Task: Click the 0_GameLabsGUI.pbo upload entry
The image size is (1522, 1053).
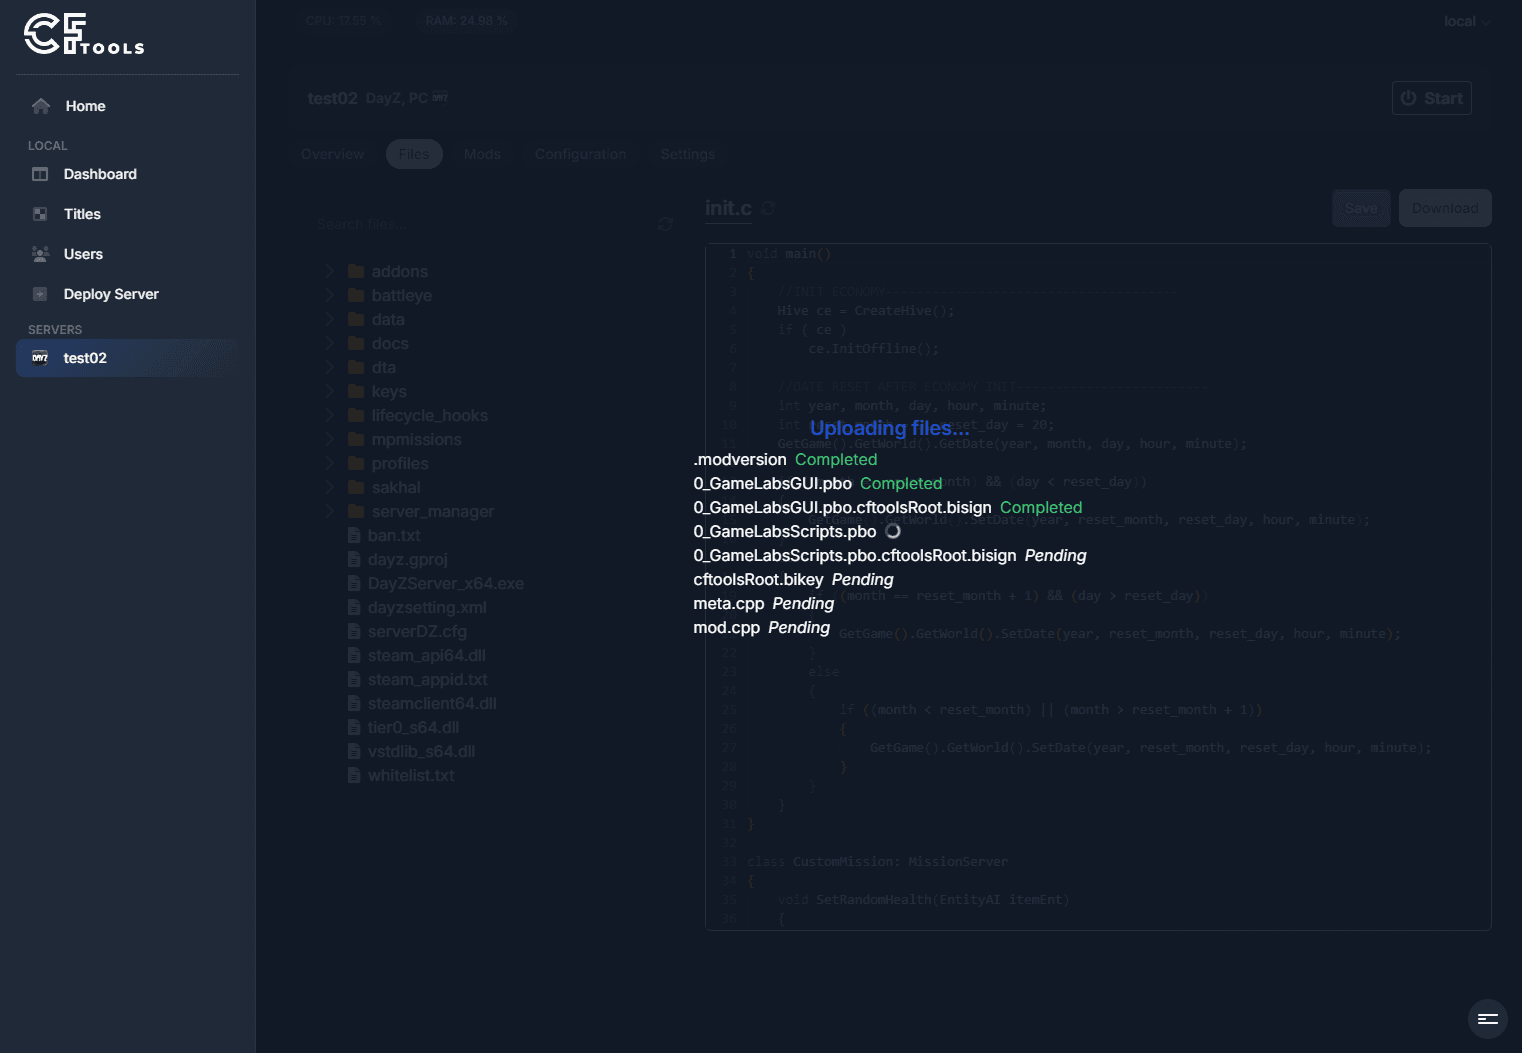Action: [x=817, y=483]
